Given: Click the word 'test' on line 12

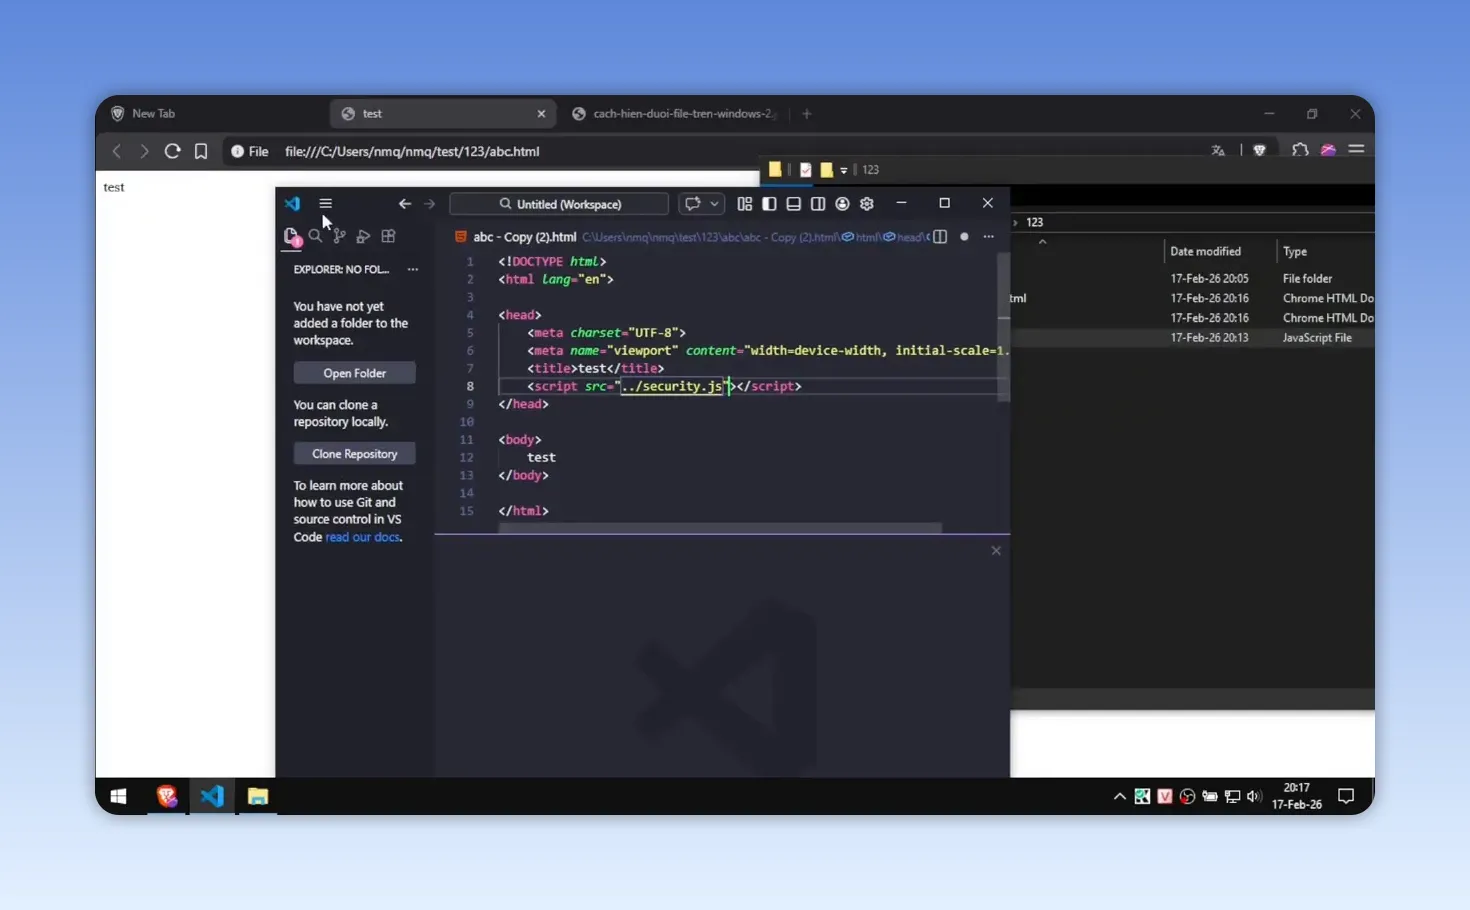Looking at the screenshot, I should click(x=541, y=457).
